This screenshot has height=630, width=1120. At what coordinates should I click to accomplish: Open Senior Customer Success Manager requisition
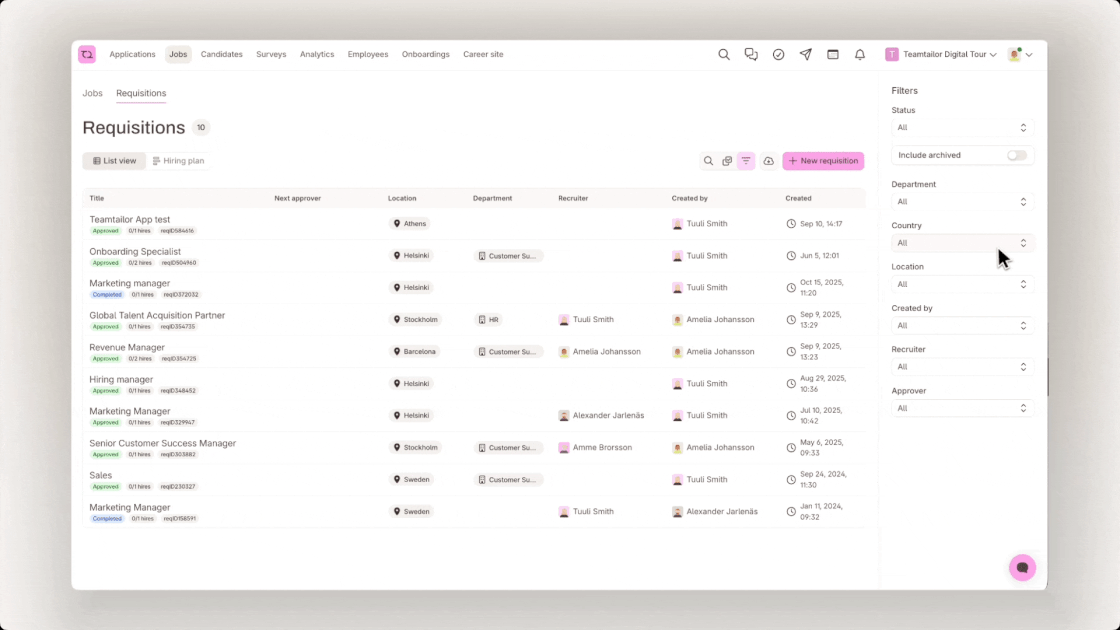[163, 443]
